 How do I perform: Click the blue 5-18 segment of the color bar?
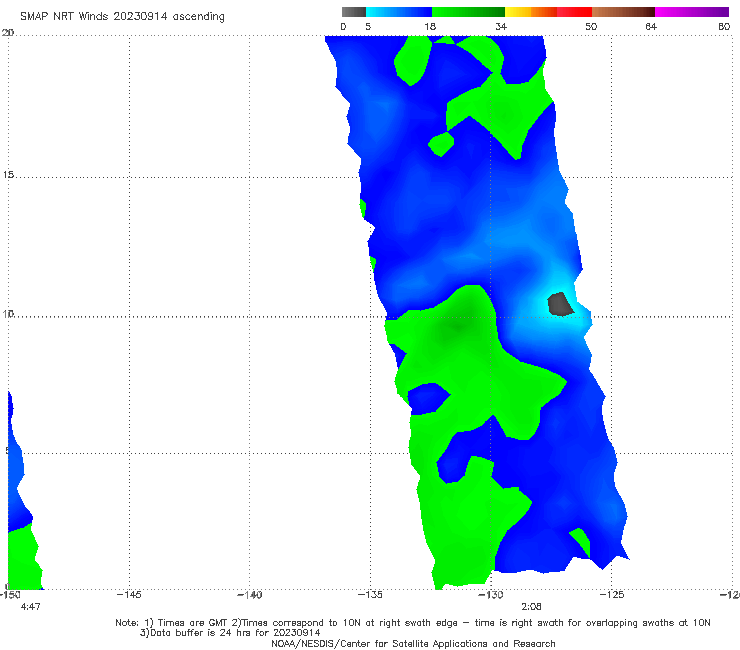click(x=399, y=12)
